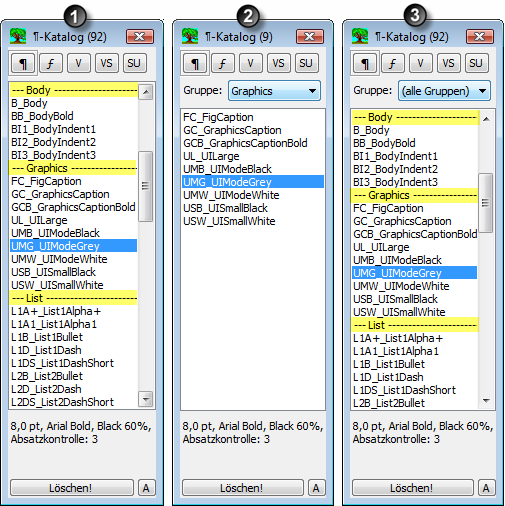
Task: Toggle VS mode in first window
Action: coord(107,63)
